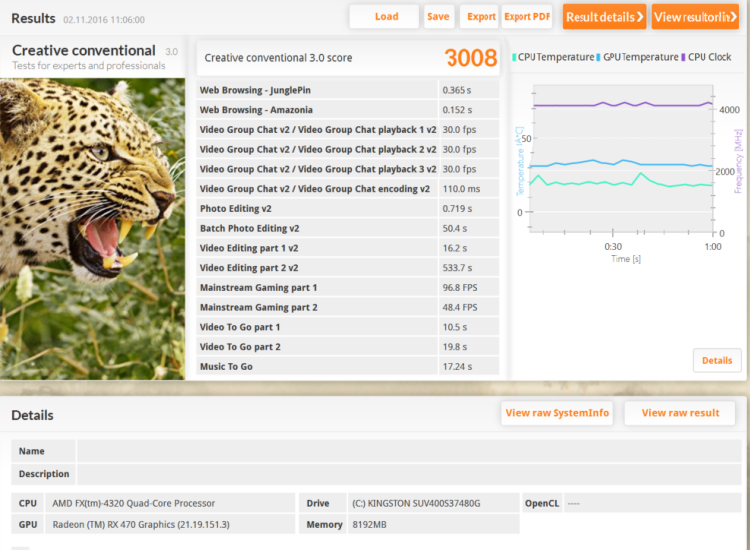Screen dimensions: 750x550
Task: Click the CPU Clock legend swatch
Action: tap(683, 57)
